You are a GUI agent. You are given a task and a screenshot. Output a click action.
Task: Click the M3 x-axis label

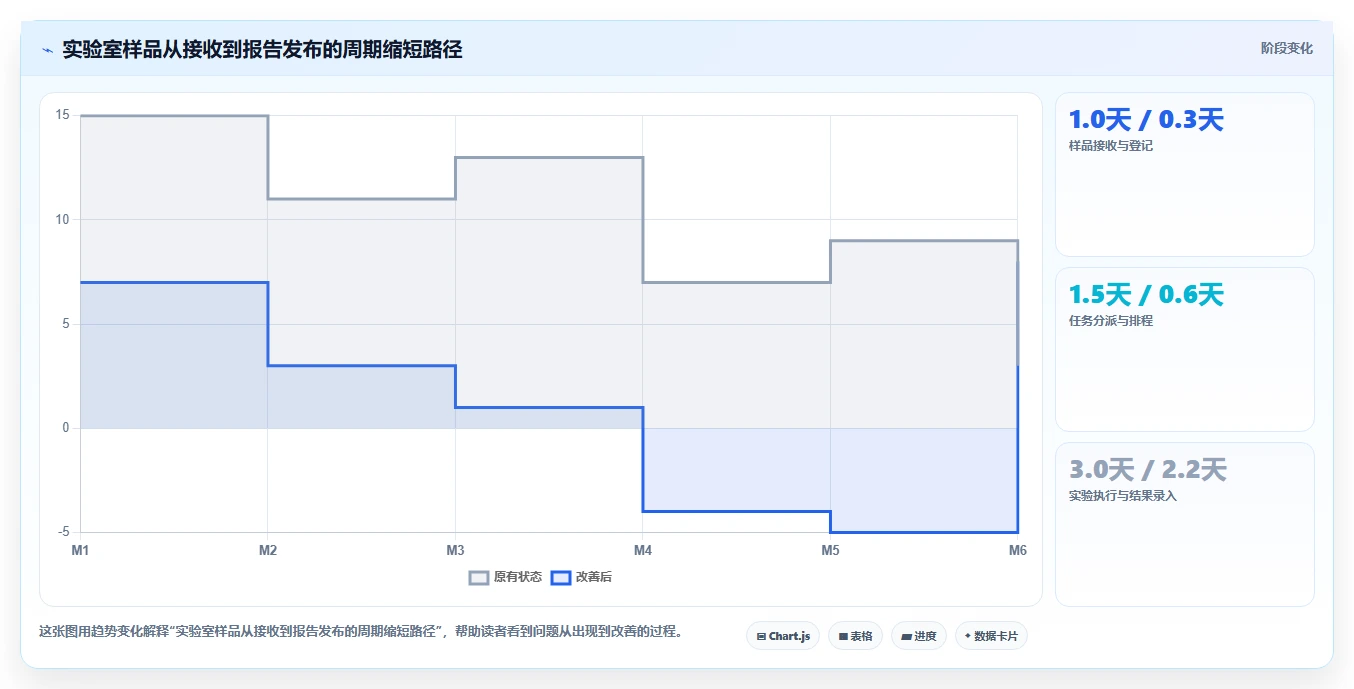(455, 550)
